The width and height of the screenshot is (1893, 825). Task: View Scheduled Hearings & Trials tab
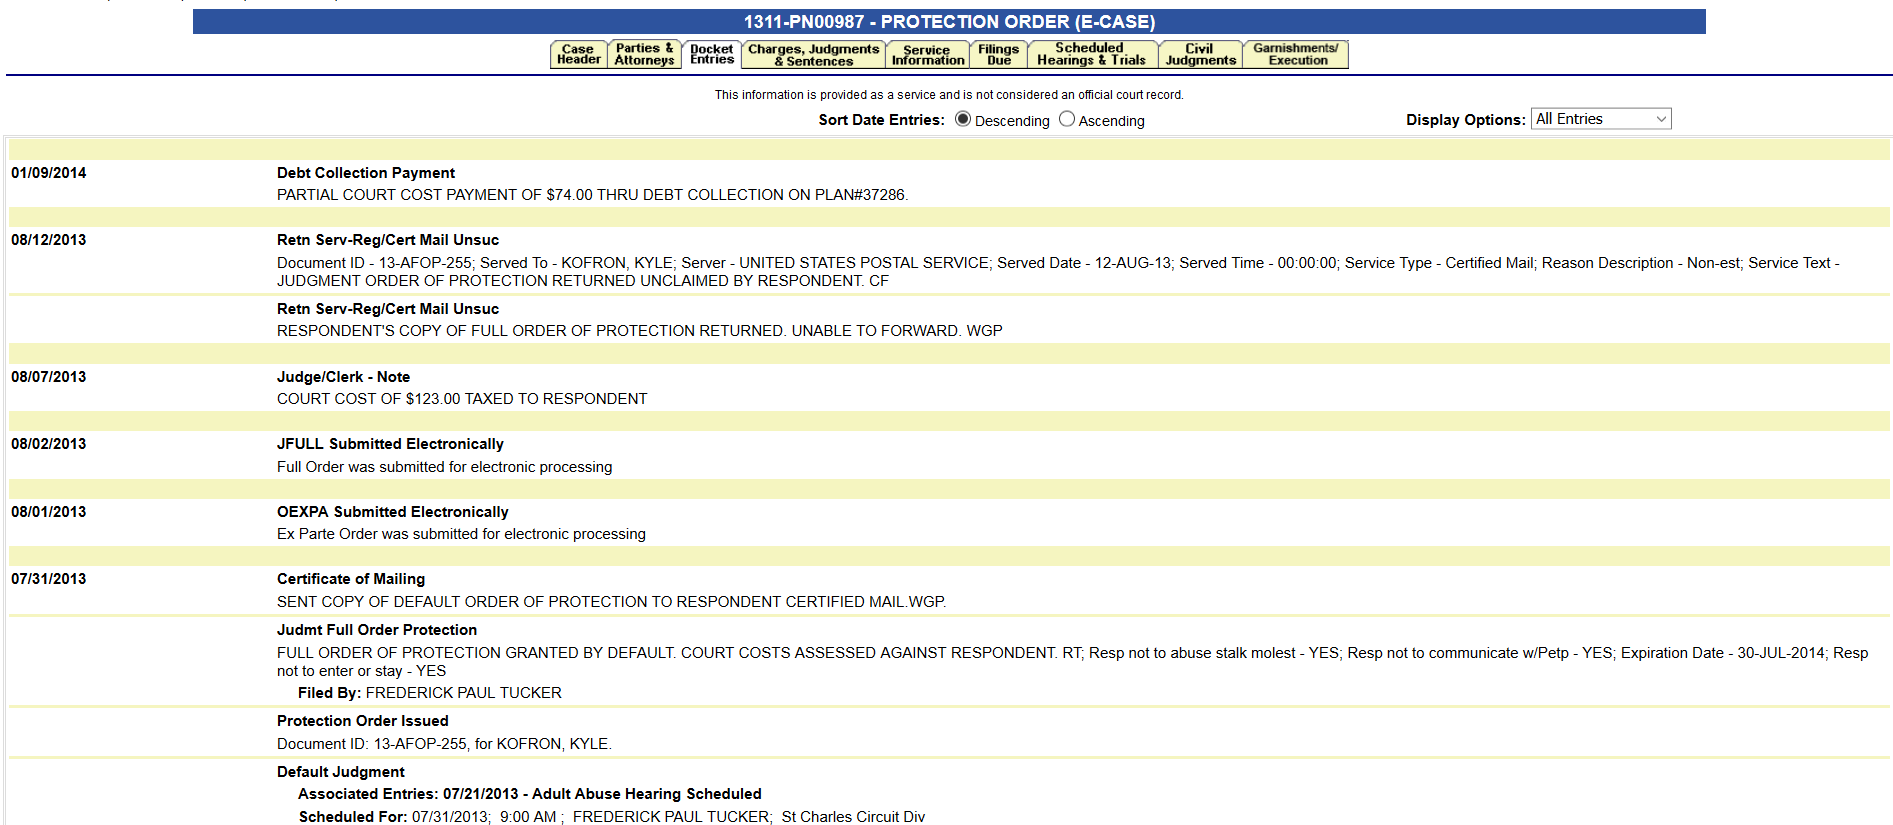pyautogui.click(x=1092, y=54)
